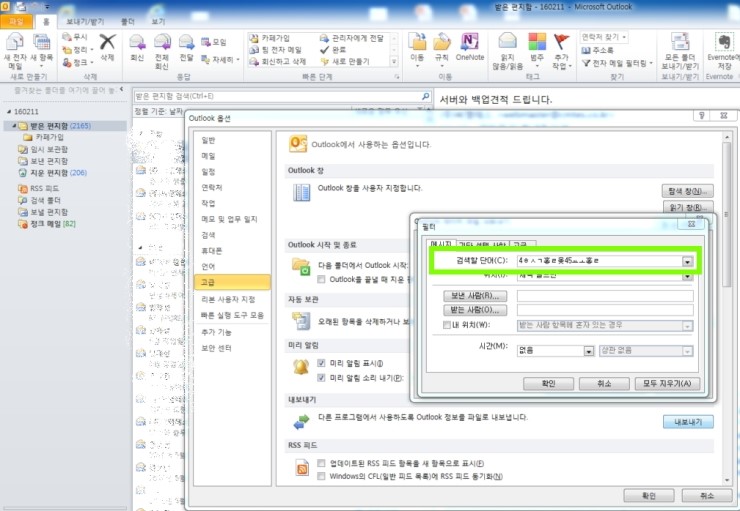Image resolution: width=740 pixels, height=511 pixels.
Task: Click 확인 at bottom of Outlook 옵션
Action: (x=649, y=495)
